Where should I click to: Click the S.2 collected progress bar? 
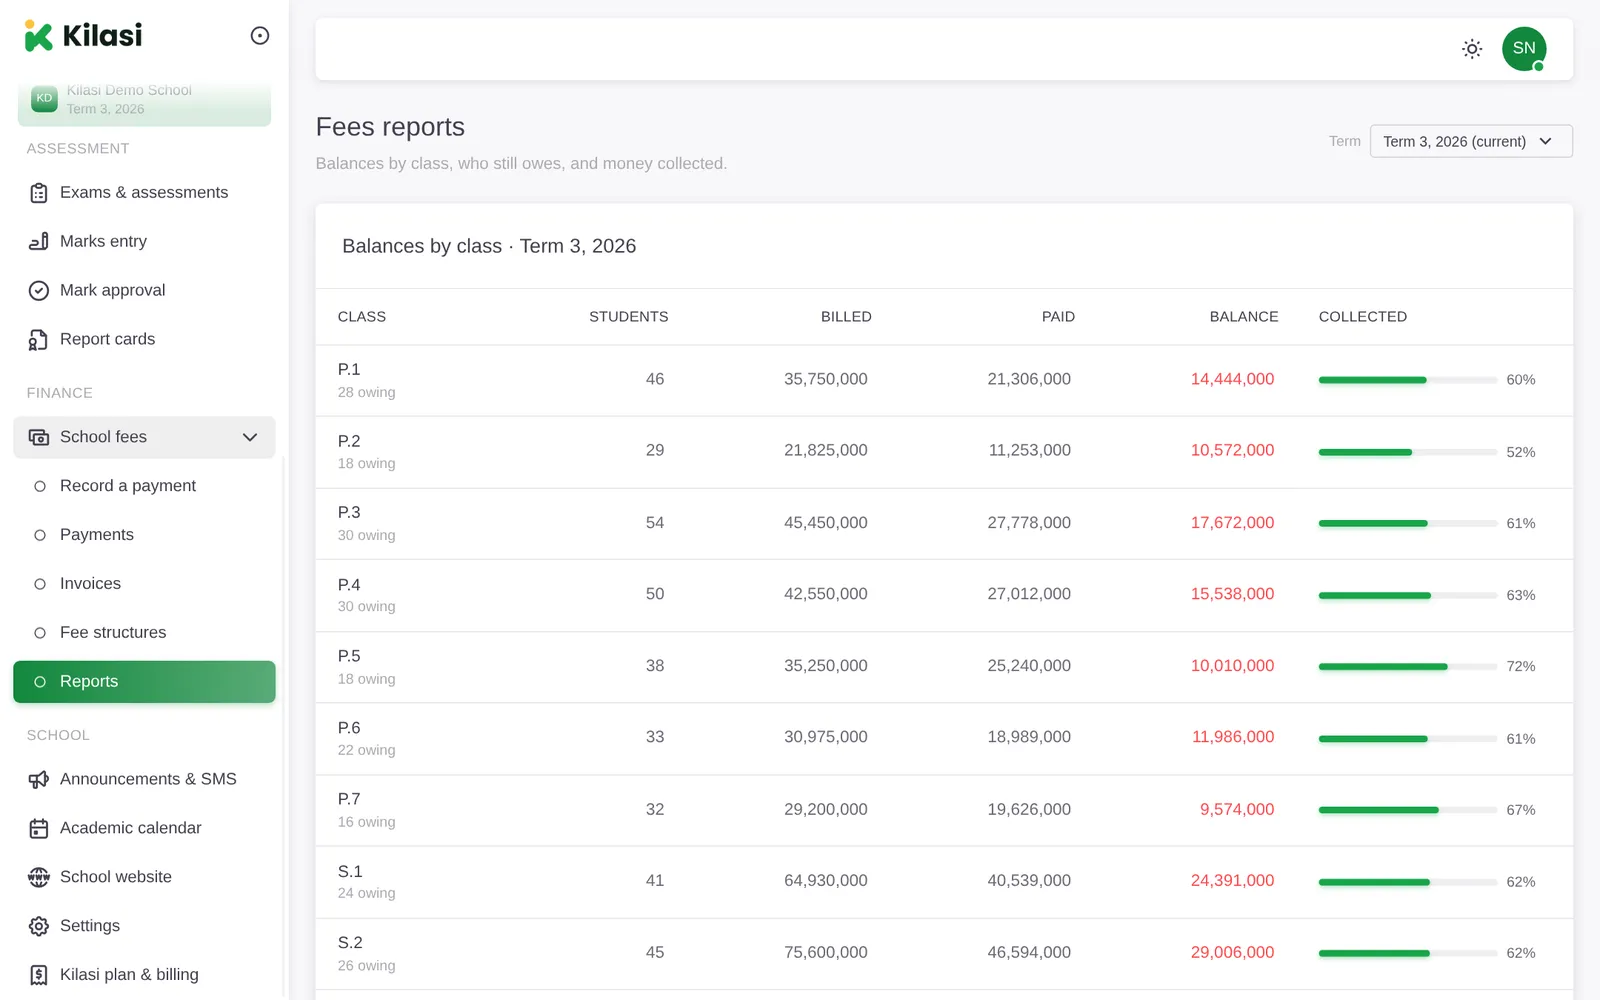click(x=1408, y=954)
